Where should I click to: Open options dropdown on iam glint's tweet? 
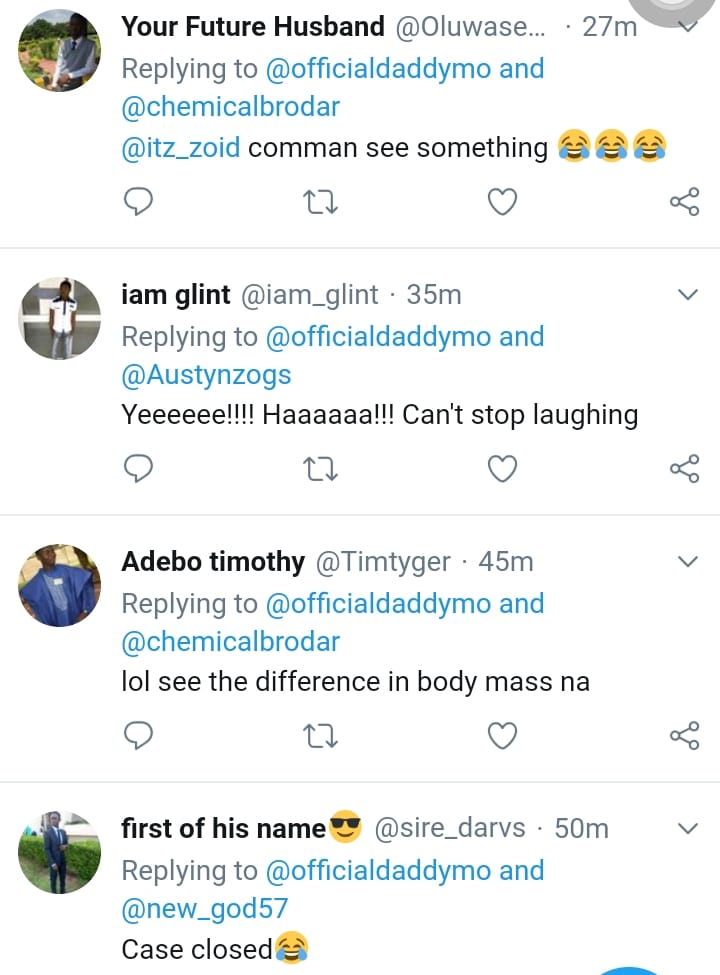point(688,295)
